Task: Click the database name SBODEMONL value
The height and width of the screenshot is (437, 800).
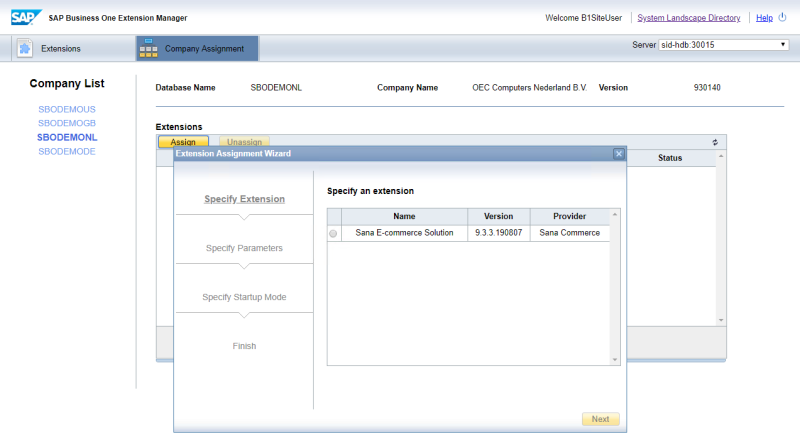Action: 276,88
